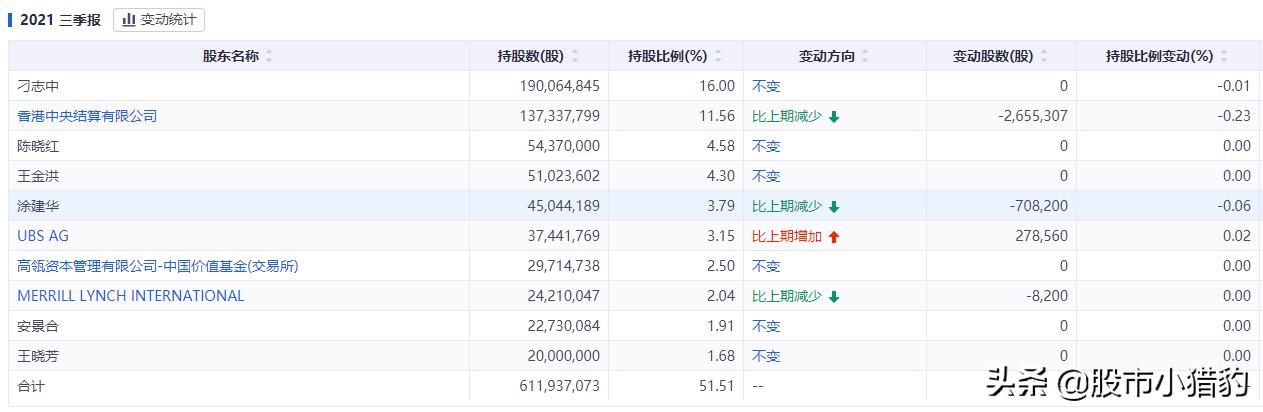Sort by 持股数(股) column arrows
This screenshot has height=412, width=1263.
(x=574, y=56)
